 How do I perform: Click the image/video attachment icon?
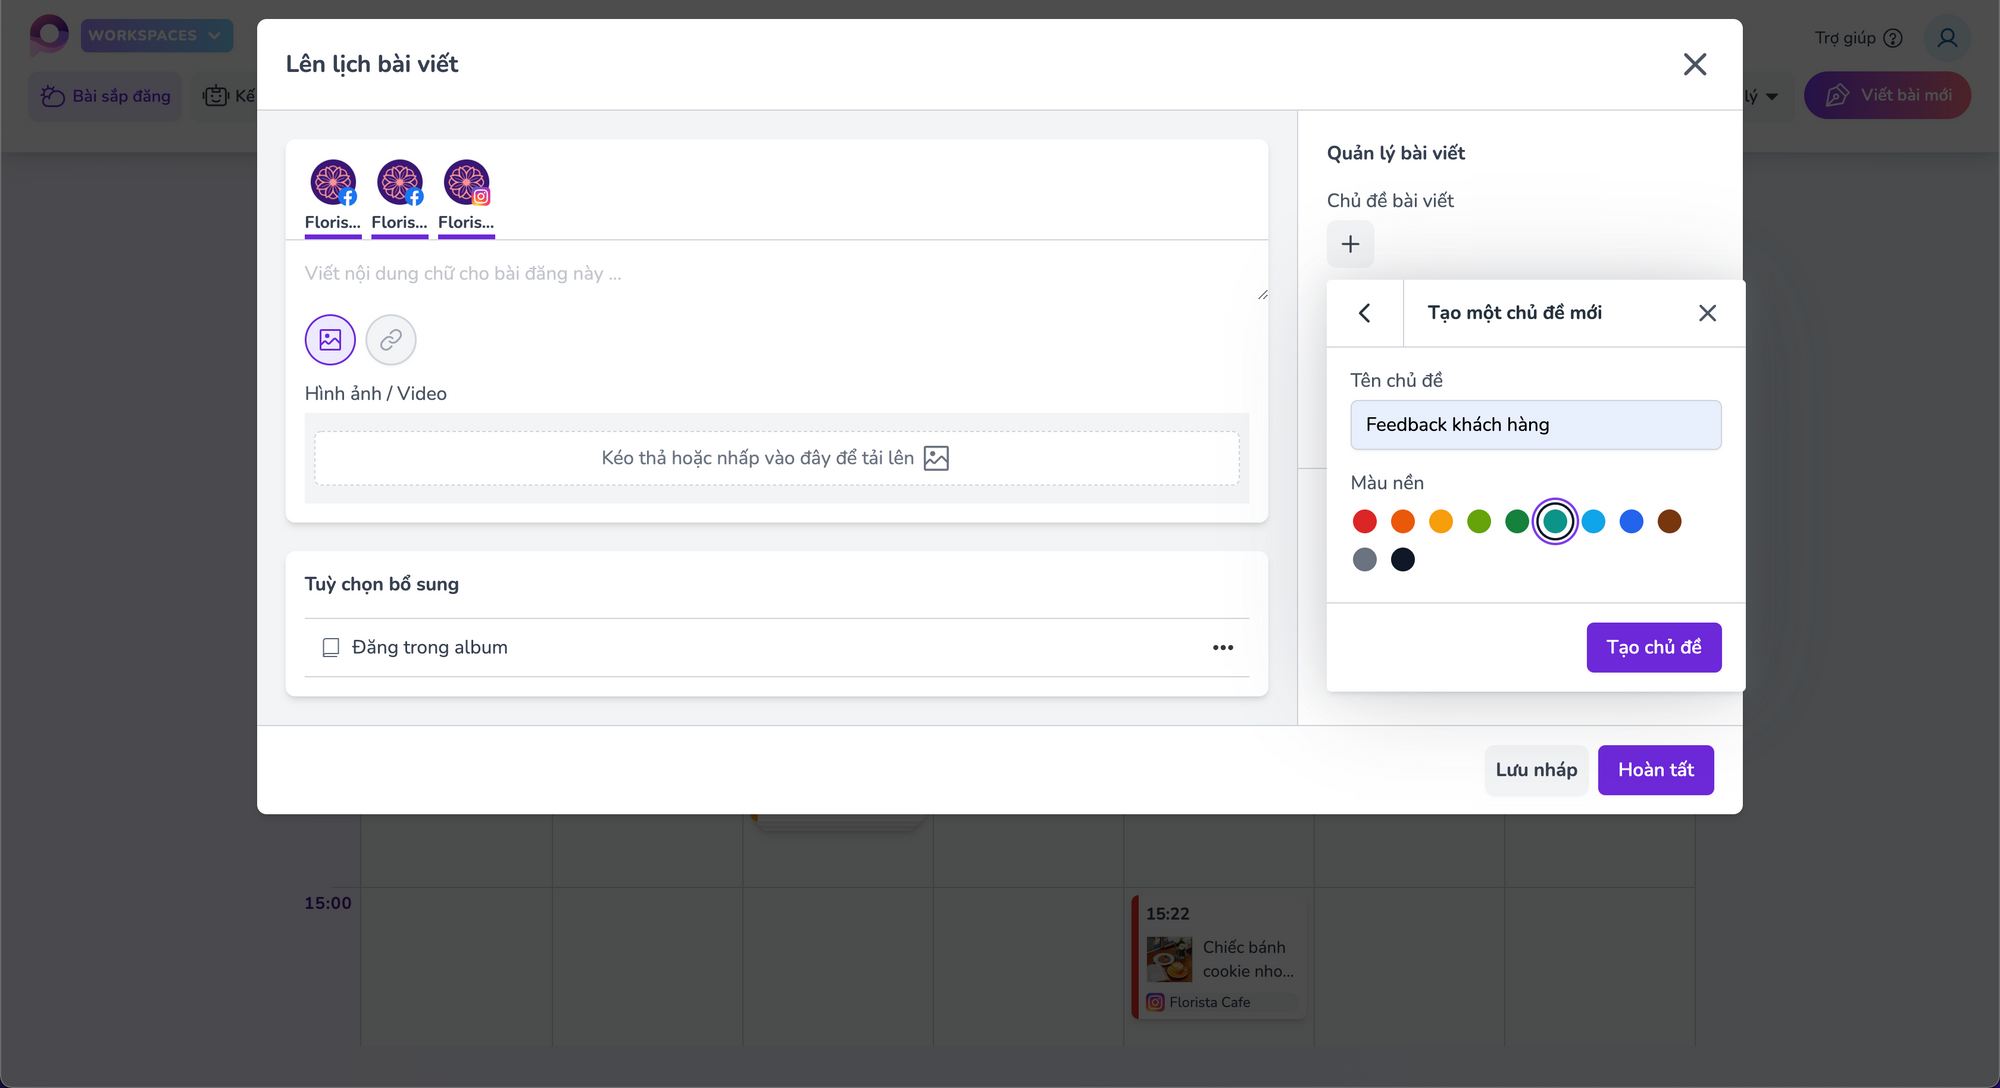pos(330,340)
